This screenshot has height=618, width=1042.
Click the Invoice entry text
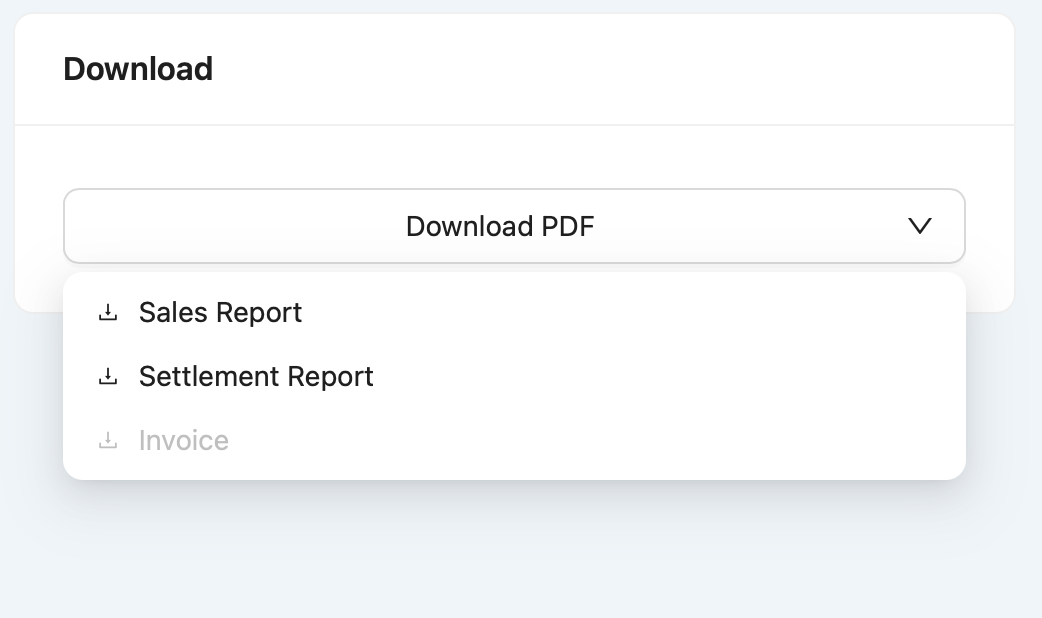tap(184, 441)
